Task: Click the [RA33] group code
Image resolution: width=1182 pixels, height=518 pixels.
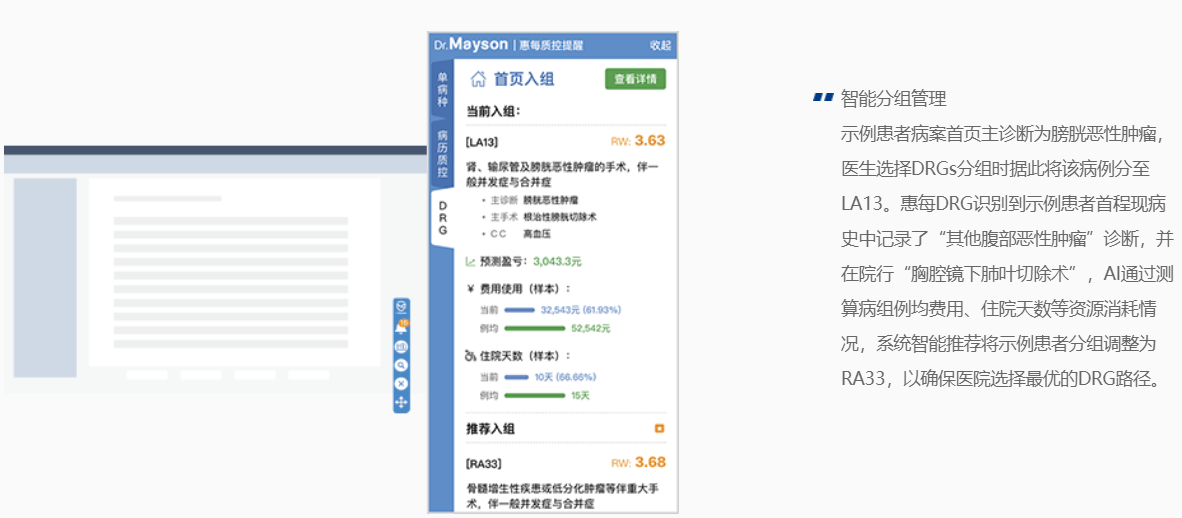Action: (x=483, y=463)
